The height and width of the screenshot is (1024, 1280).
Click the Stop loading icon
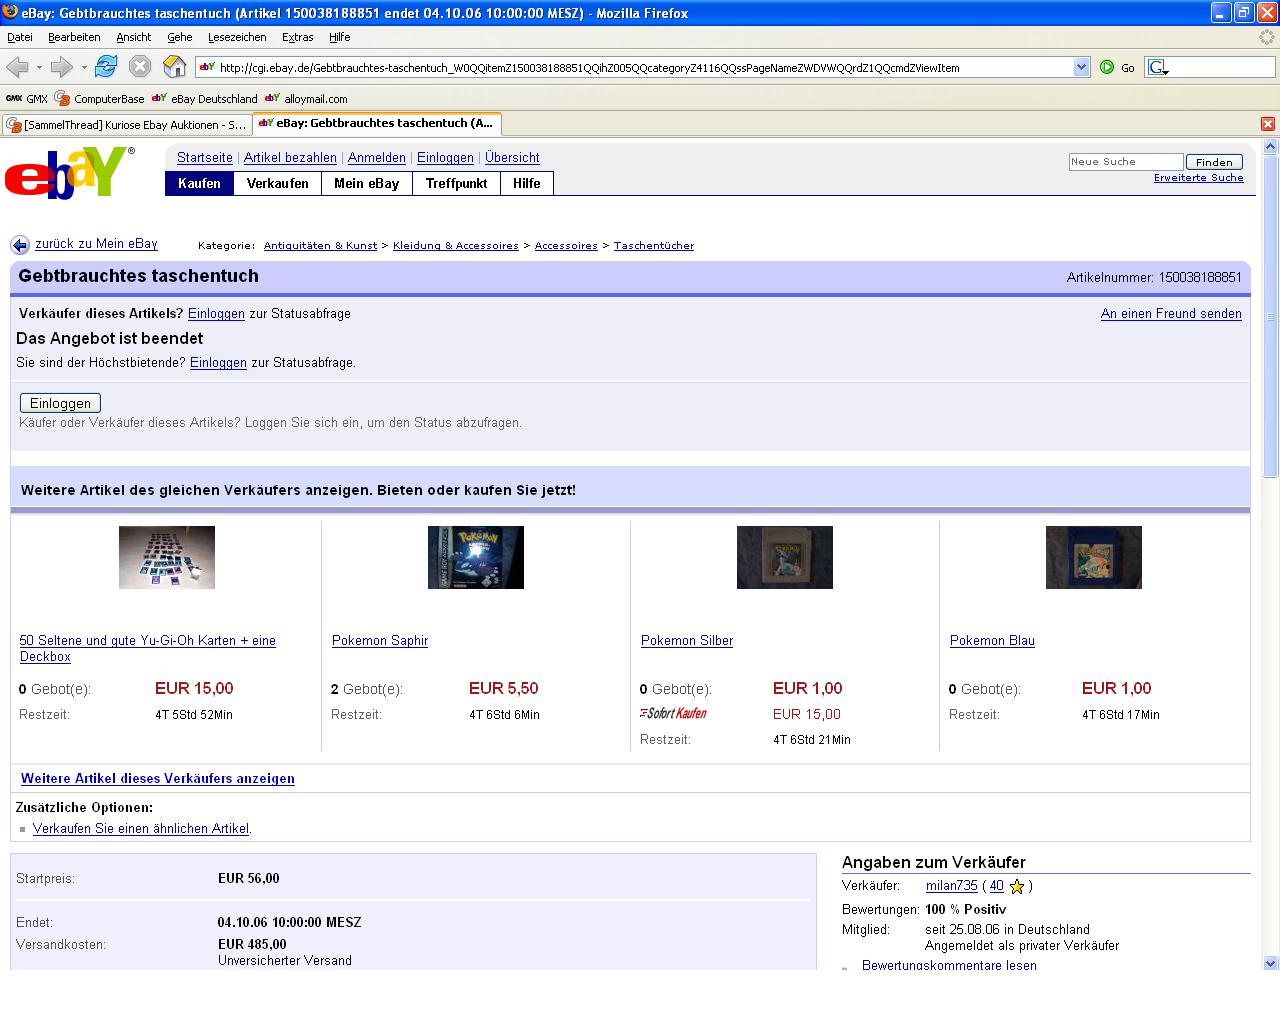(x=140, y=67)
